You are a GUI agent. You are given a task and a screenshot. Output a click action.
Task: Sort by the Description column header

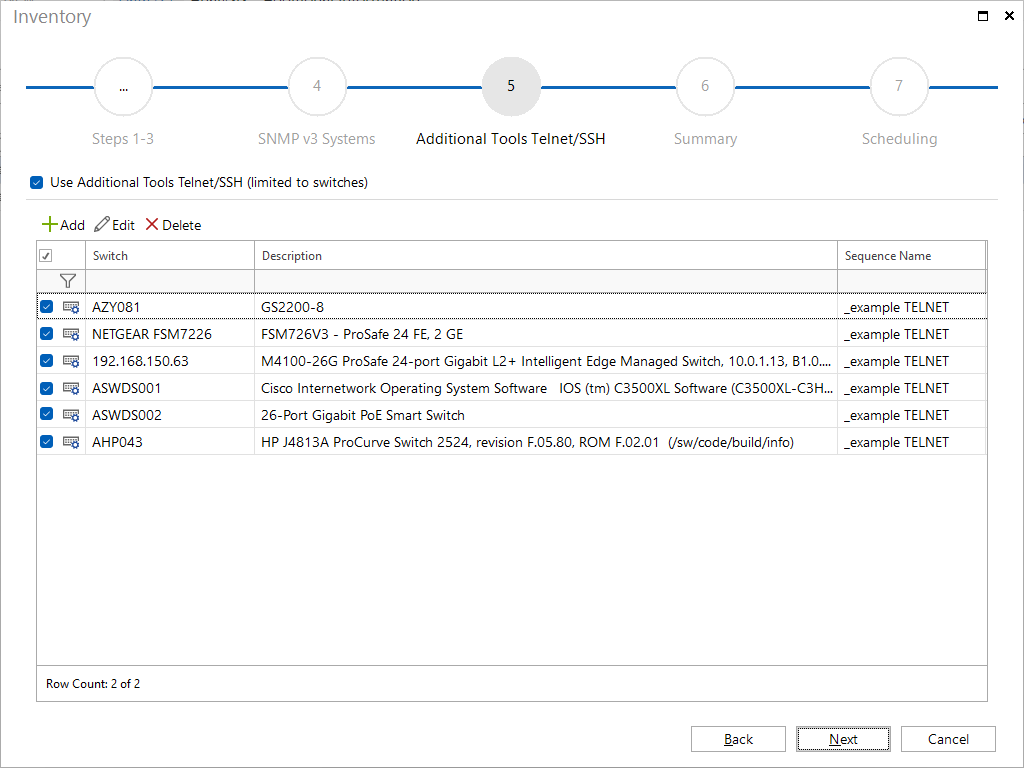[x=546, y=256]
